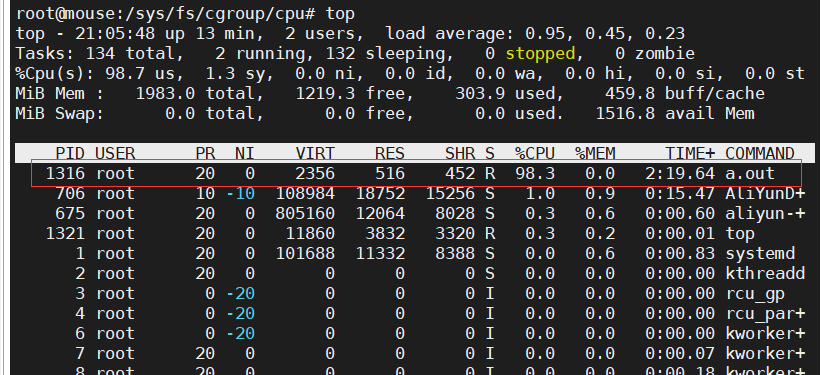Click the systemd command entry
821x375 pixels.
[x=760, y=253]
